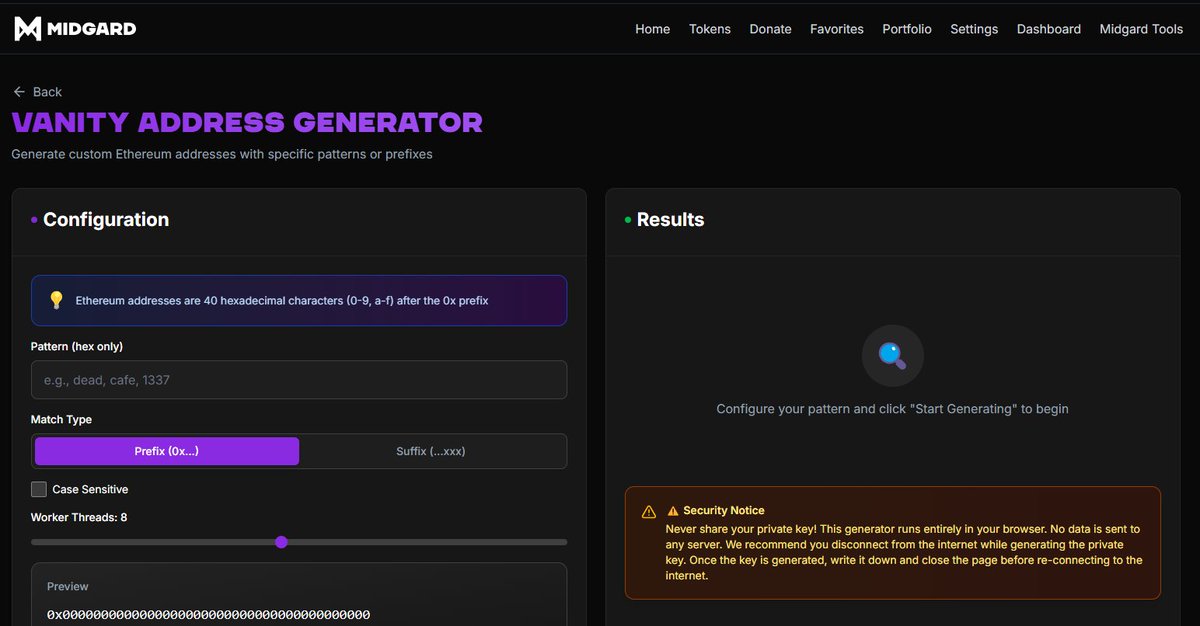Enable the Case Sensitive checkbox
The height and width of the screenshot is (626, 1200).
click(x=39, y=489)
